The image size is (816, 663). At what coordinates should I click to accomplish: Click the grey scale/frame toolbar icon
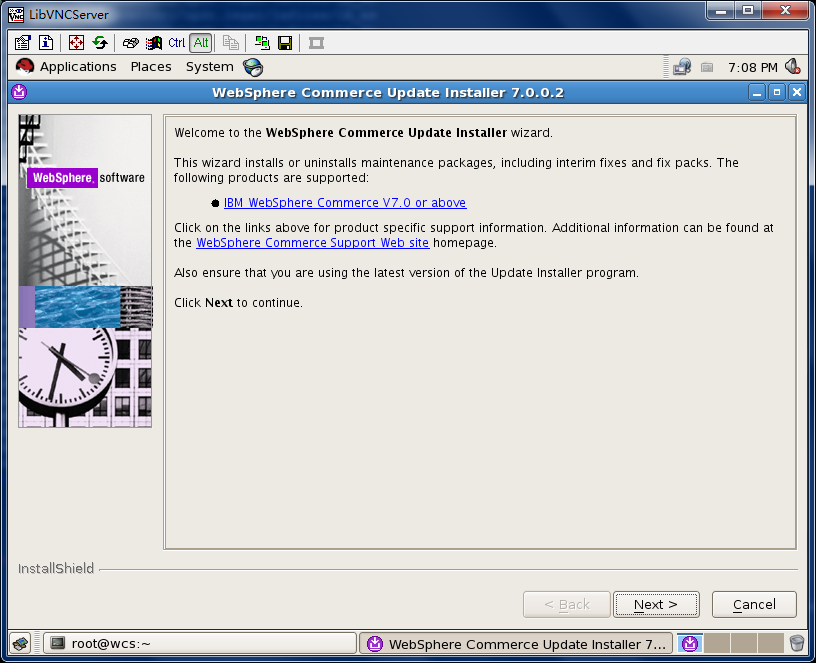pos(316,43)
